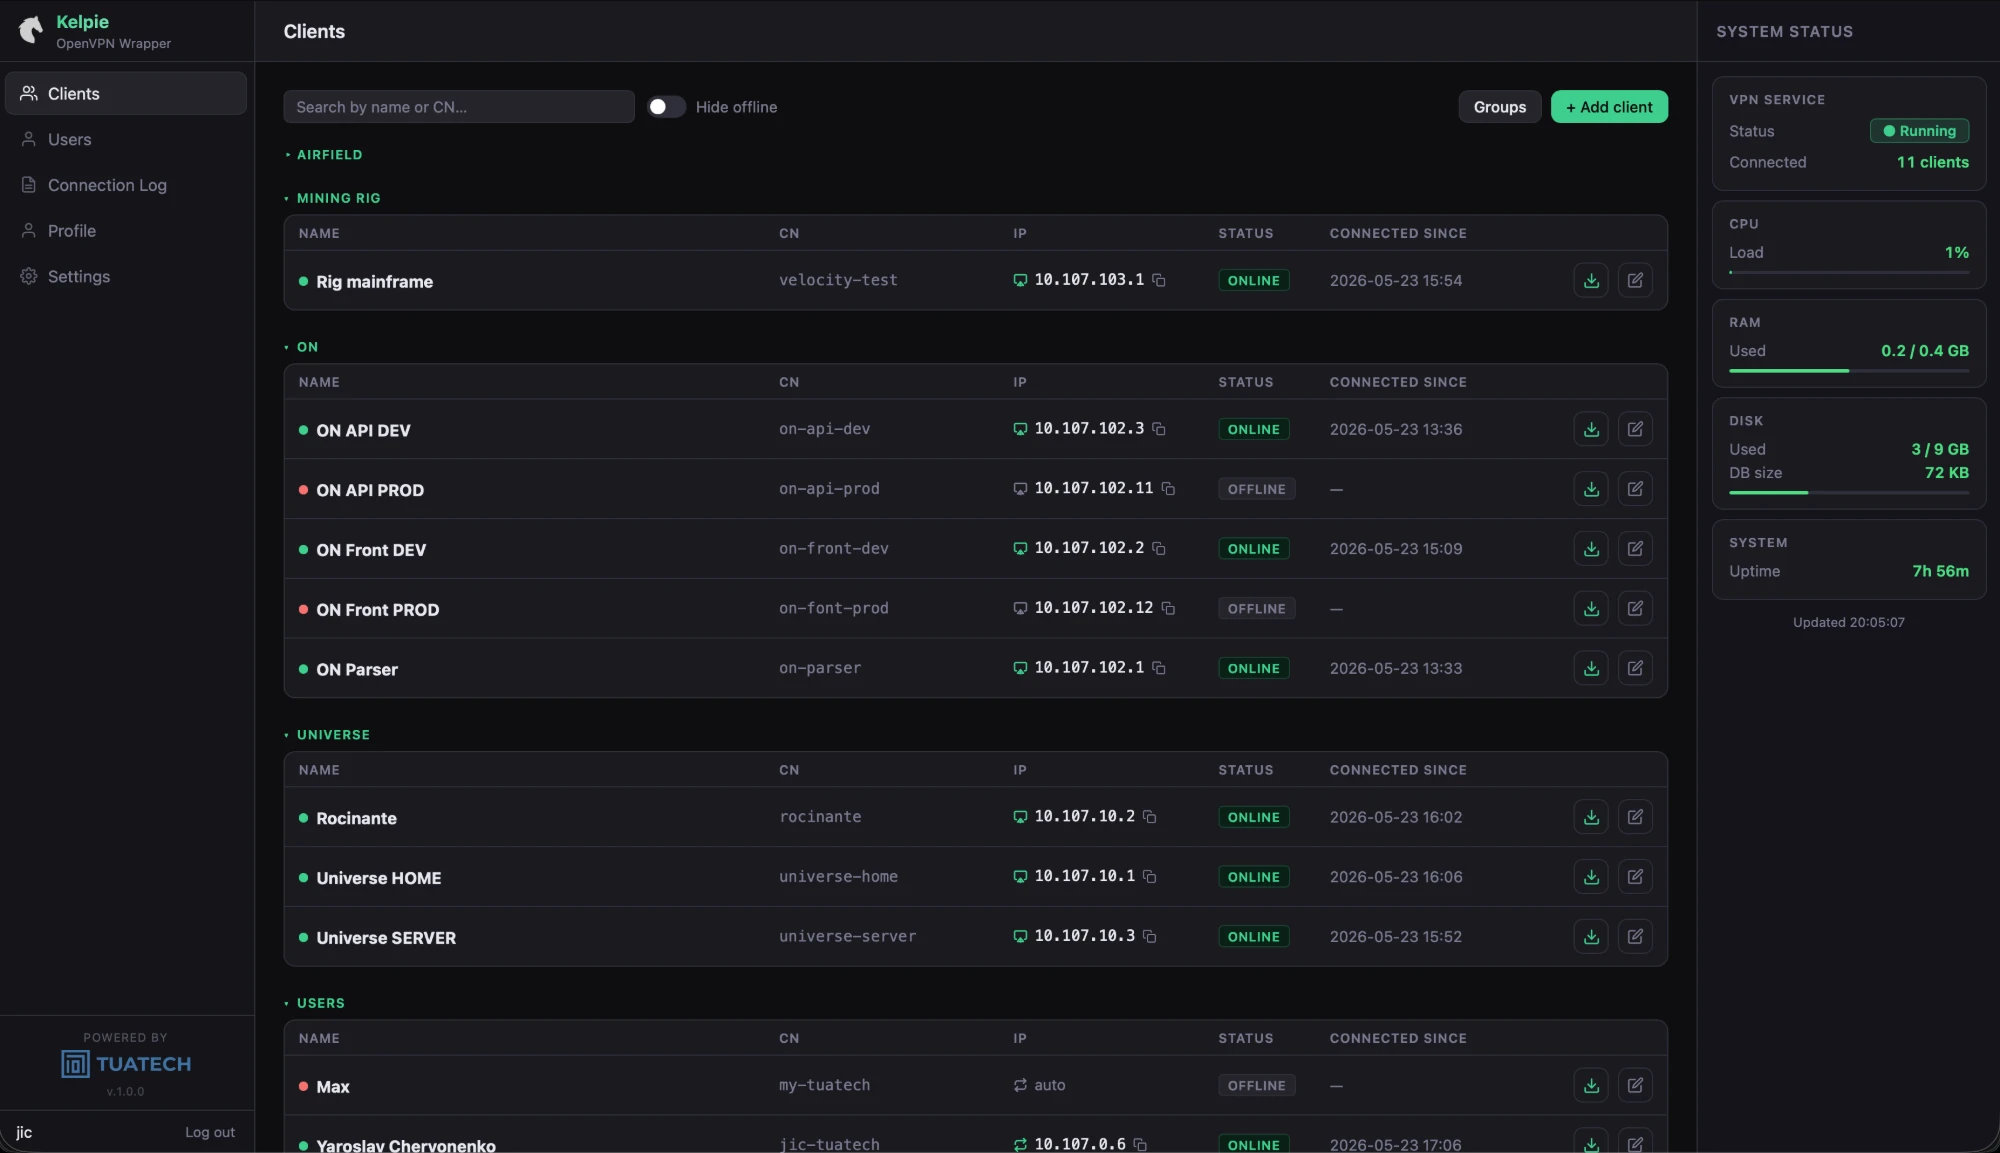
Task: Open the Connection Log page
Action: 126,185
